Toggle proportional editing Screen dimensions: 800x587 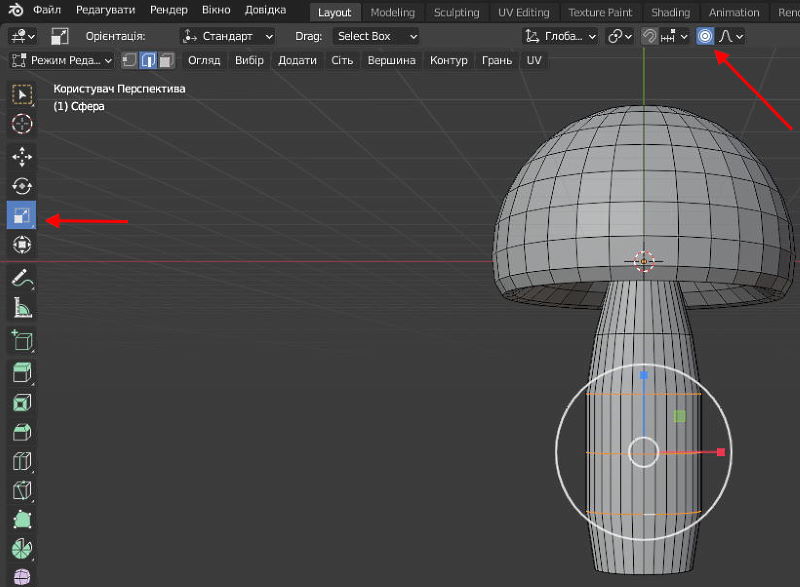point(705,36)
